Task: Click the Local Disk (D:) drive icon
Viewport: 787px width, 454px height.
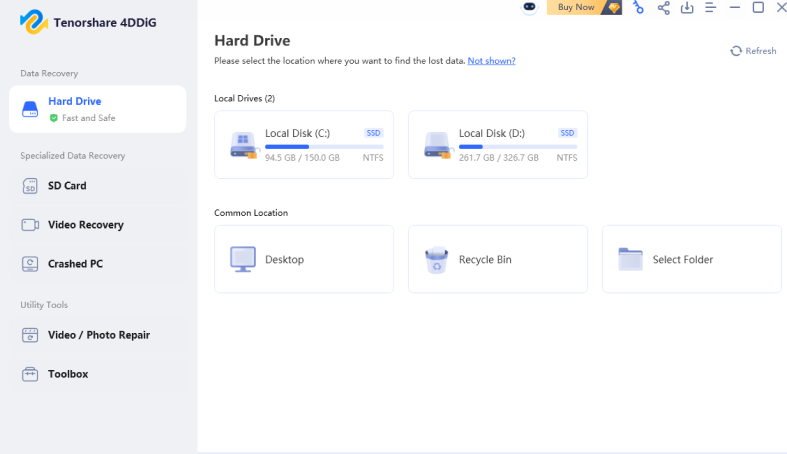Action: coord(437,145)
